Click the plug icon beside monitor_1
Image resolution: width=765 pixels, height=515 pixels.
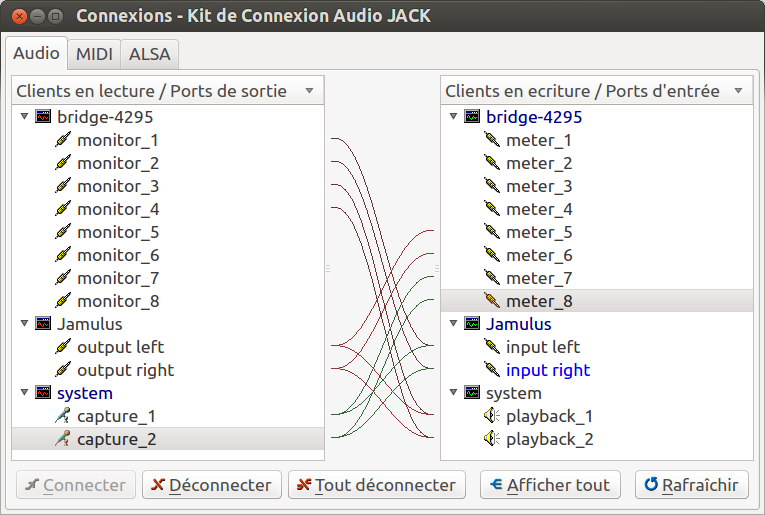pyautogui.click(x=64, y=140)
